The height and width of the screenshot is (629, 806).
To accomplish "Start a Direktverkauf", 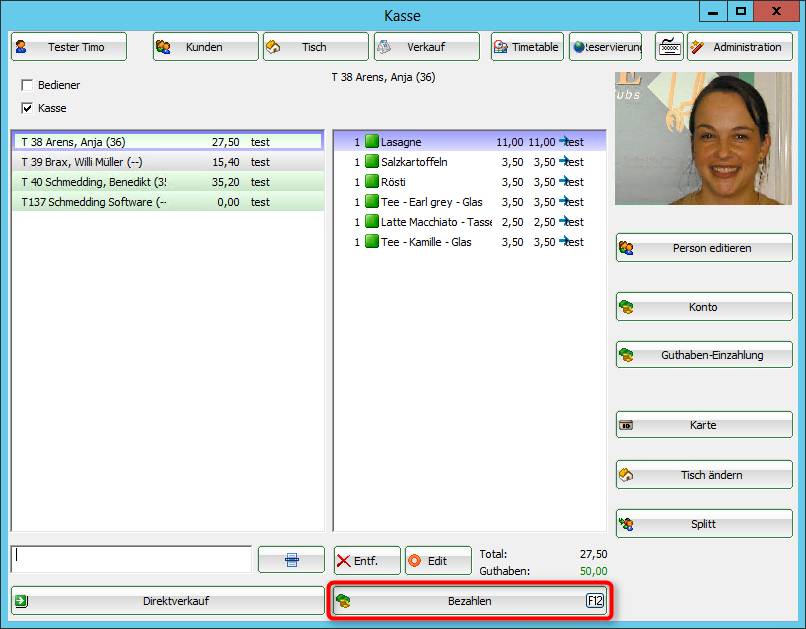I will pyautogui.click(x=167, y=601).
